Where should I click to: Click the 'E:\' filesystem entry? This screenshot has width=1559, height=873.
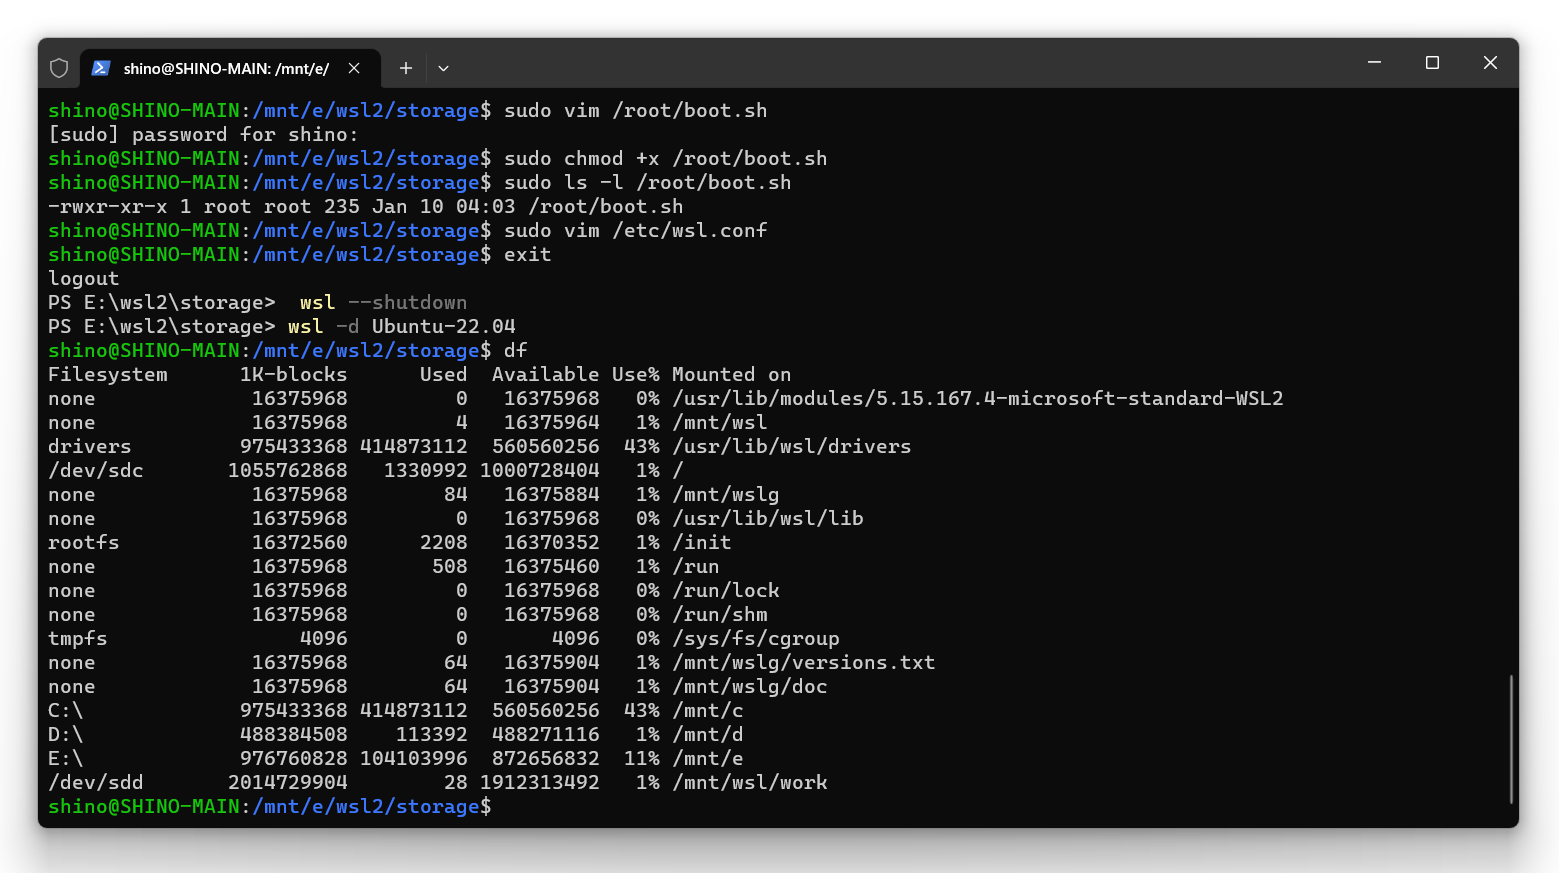coord(66,759)
